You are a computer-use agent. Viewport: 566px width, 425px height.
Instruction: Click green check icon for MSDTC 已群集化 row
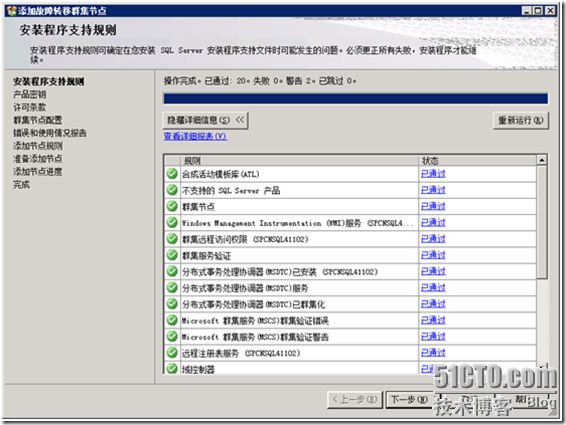tap(172, 304)
